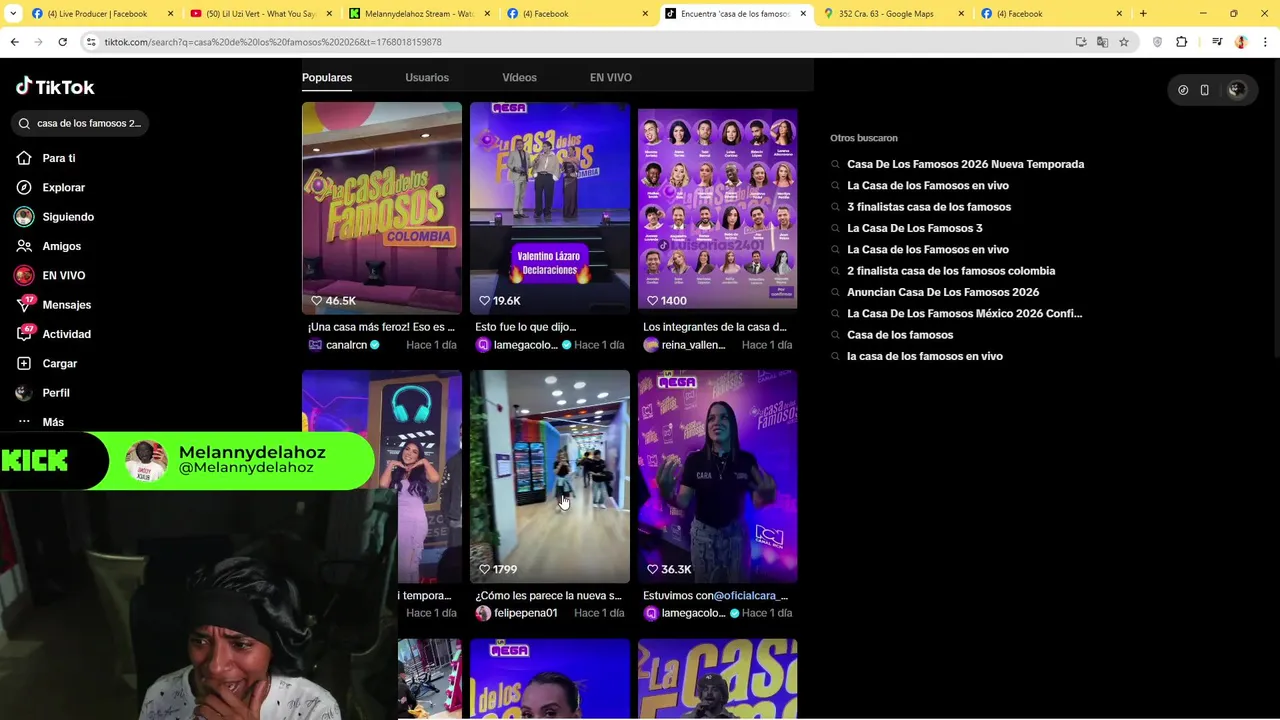
Task: Open Actividad notifications icon
Action: click(x=24, y=334)
